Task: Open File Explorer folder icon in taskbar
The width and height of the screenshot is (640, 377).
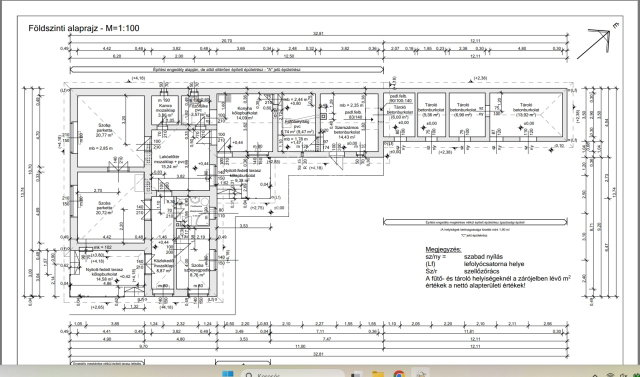Action: [378, 374]
